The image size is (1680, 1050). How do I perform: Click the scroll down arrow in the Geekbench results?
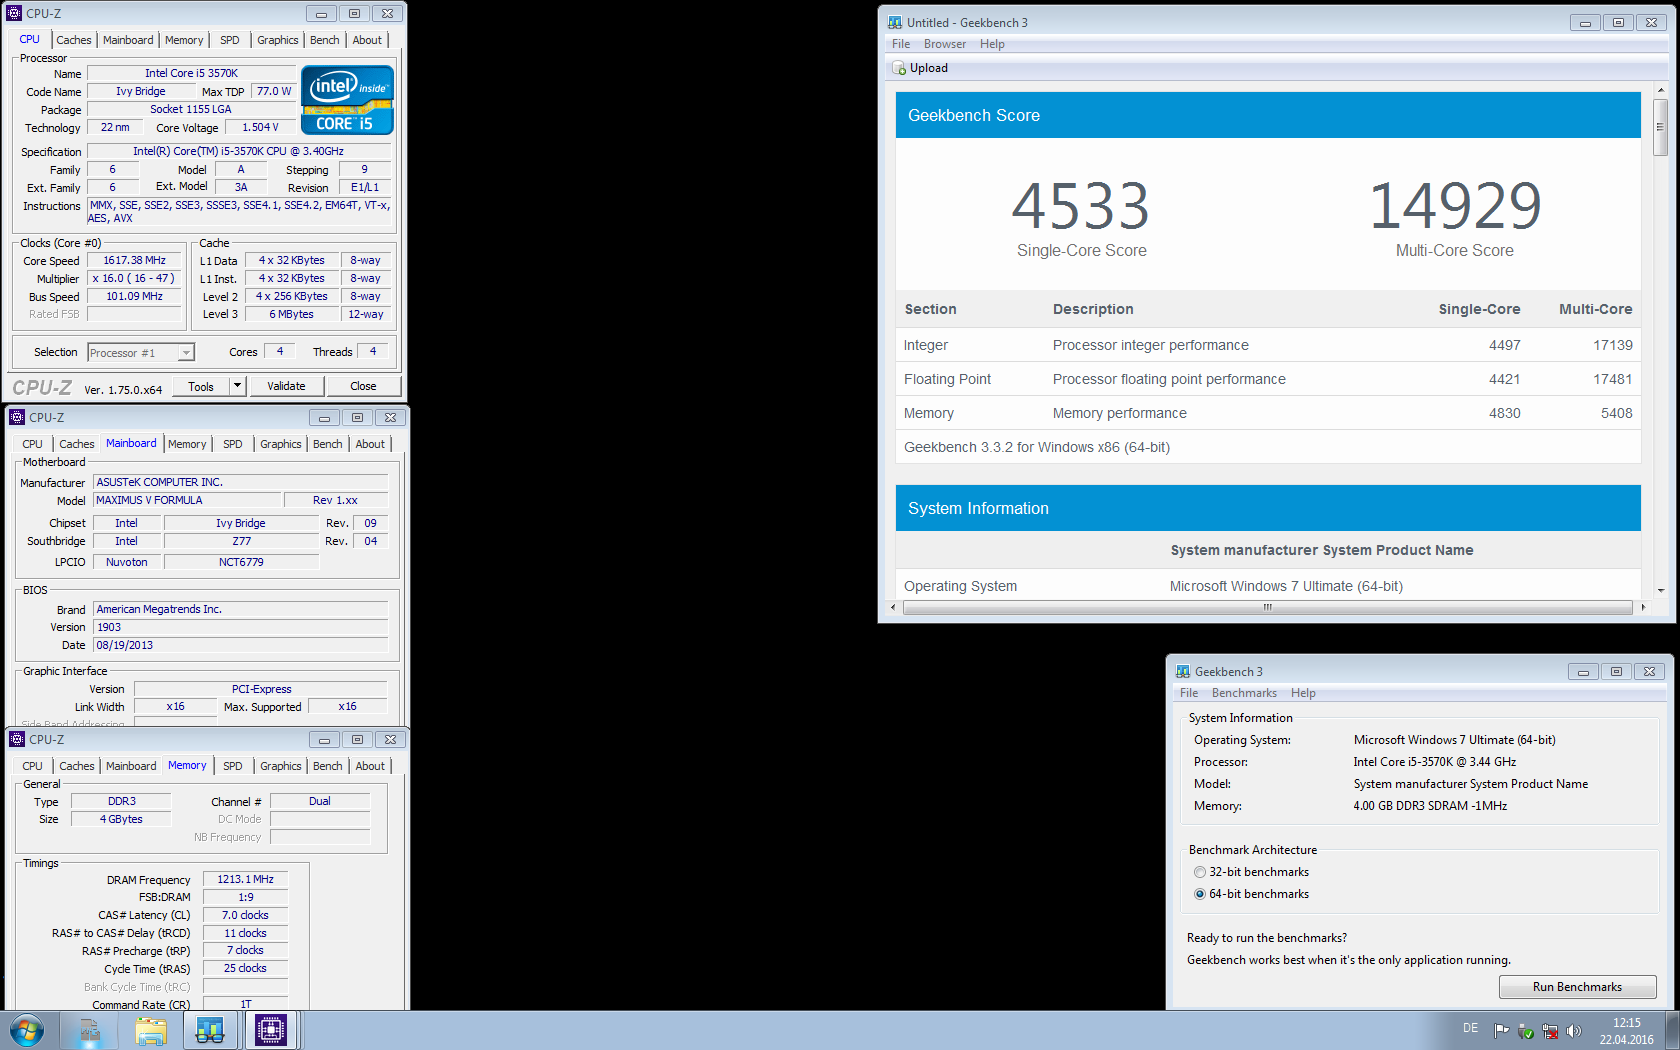tap(1660, 590)
